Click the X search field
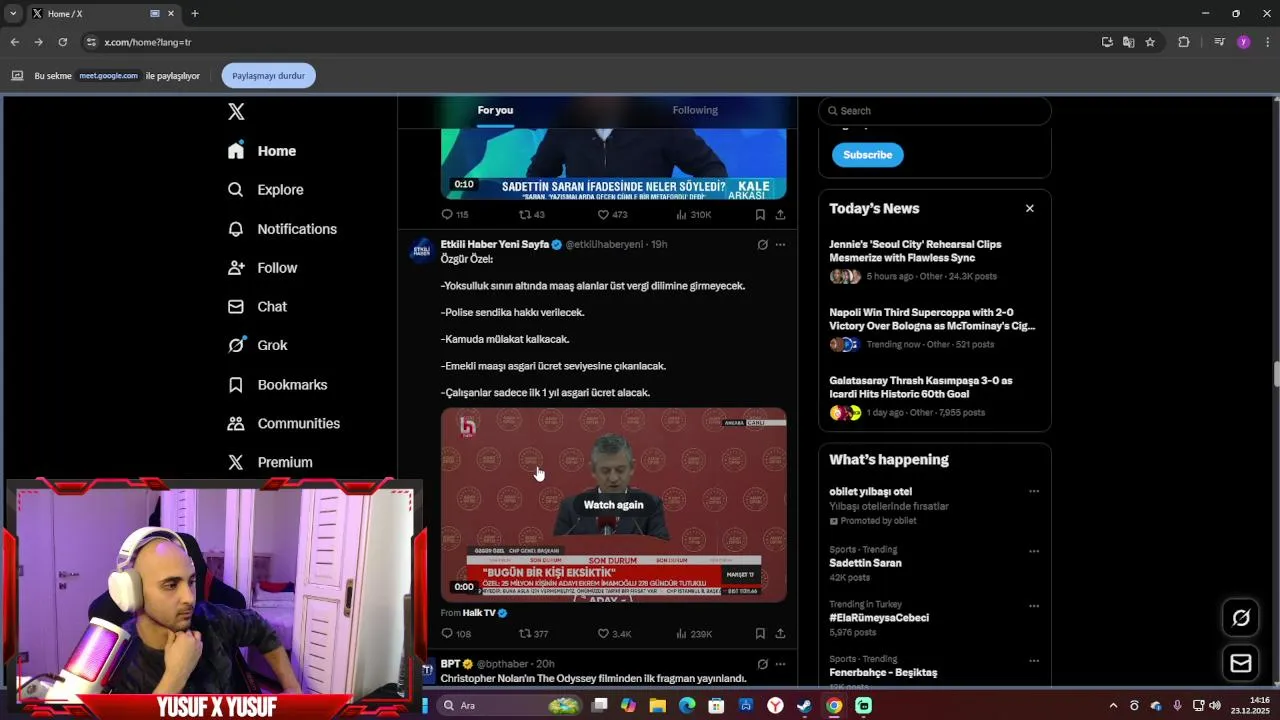 pyautogui.click(x=935, y=111)
